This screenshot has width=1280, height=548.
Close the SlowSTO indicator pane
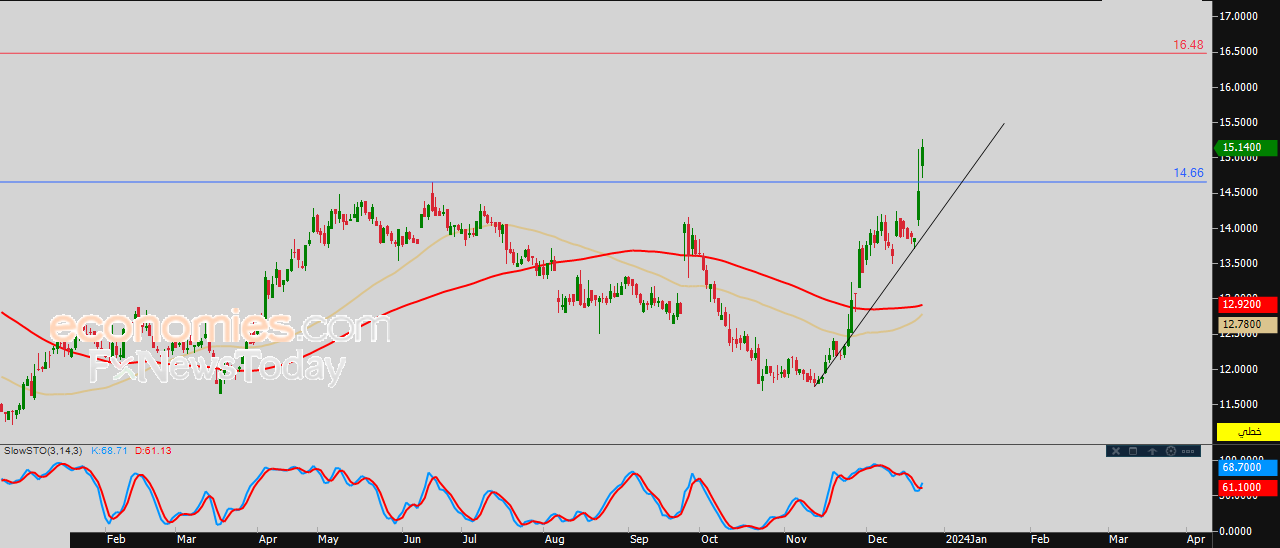(1116, 451)
